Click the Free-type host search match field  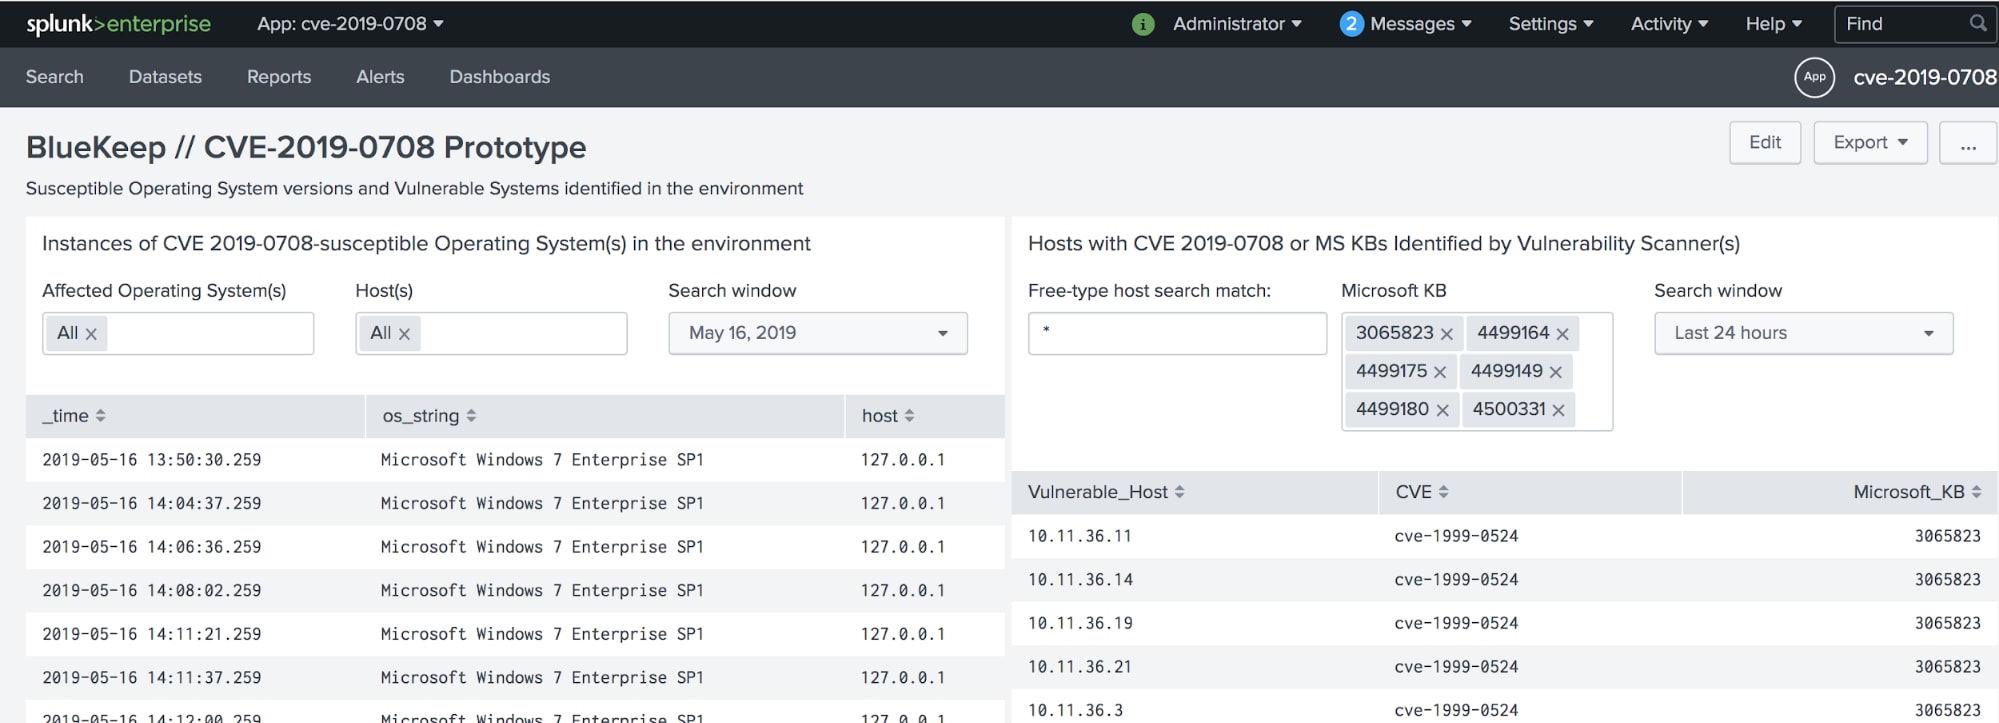[1177, 333]
